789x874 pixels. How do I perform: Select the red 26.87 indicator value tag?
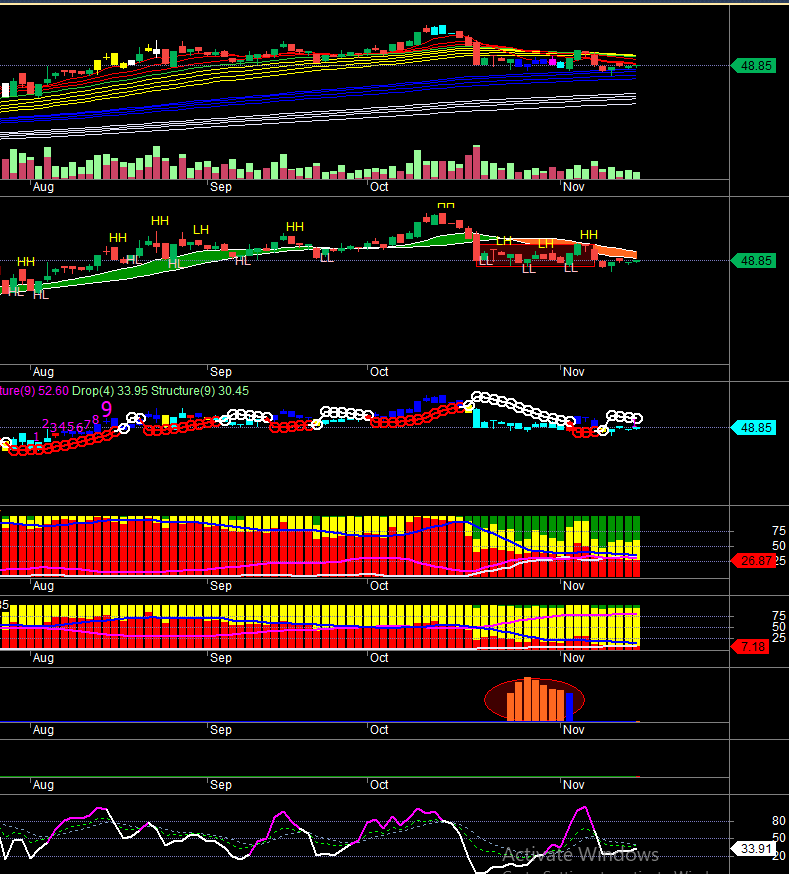click(x=754, y=560)
